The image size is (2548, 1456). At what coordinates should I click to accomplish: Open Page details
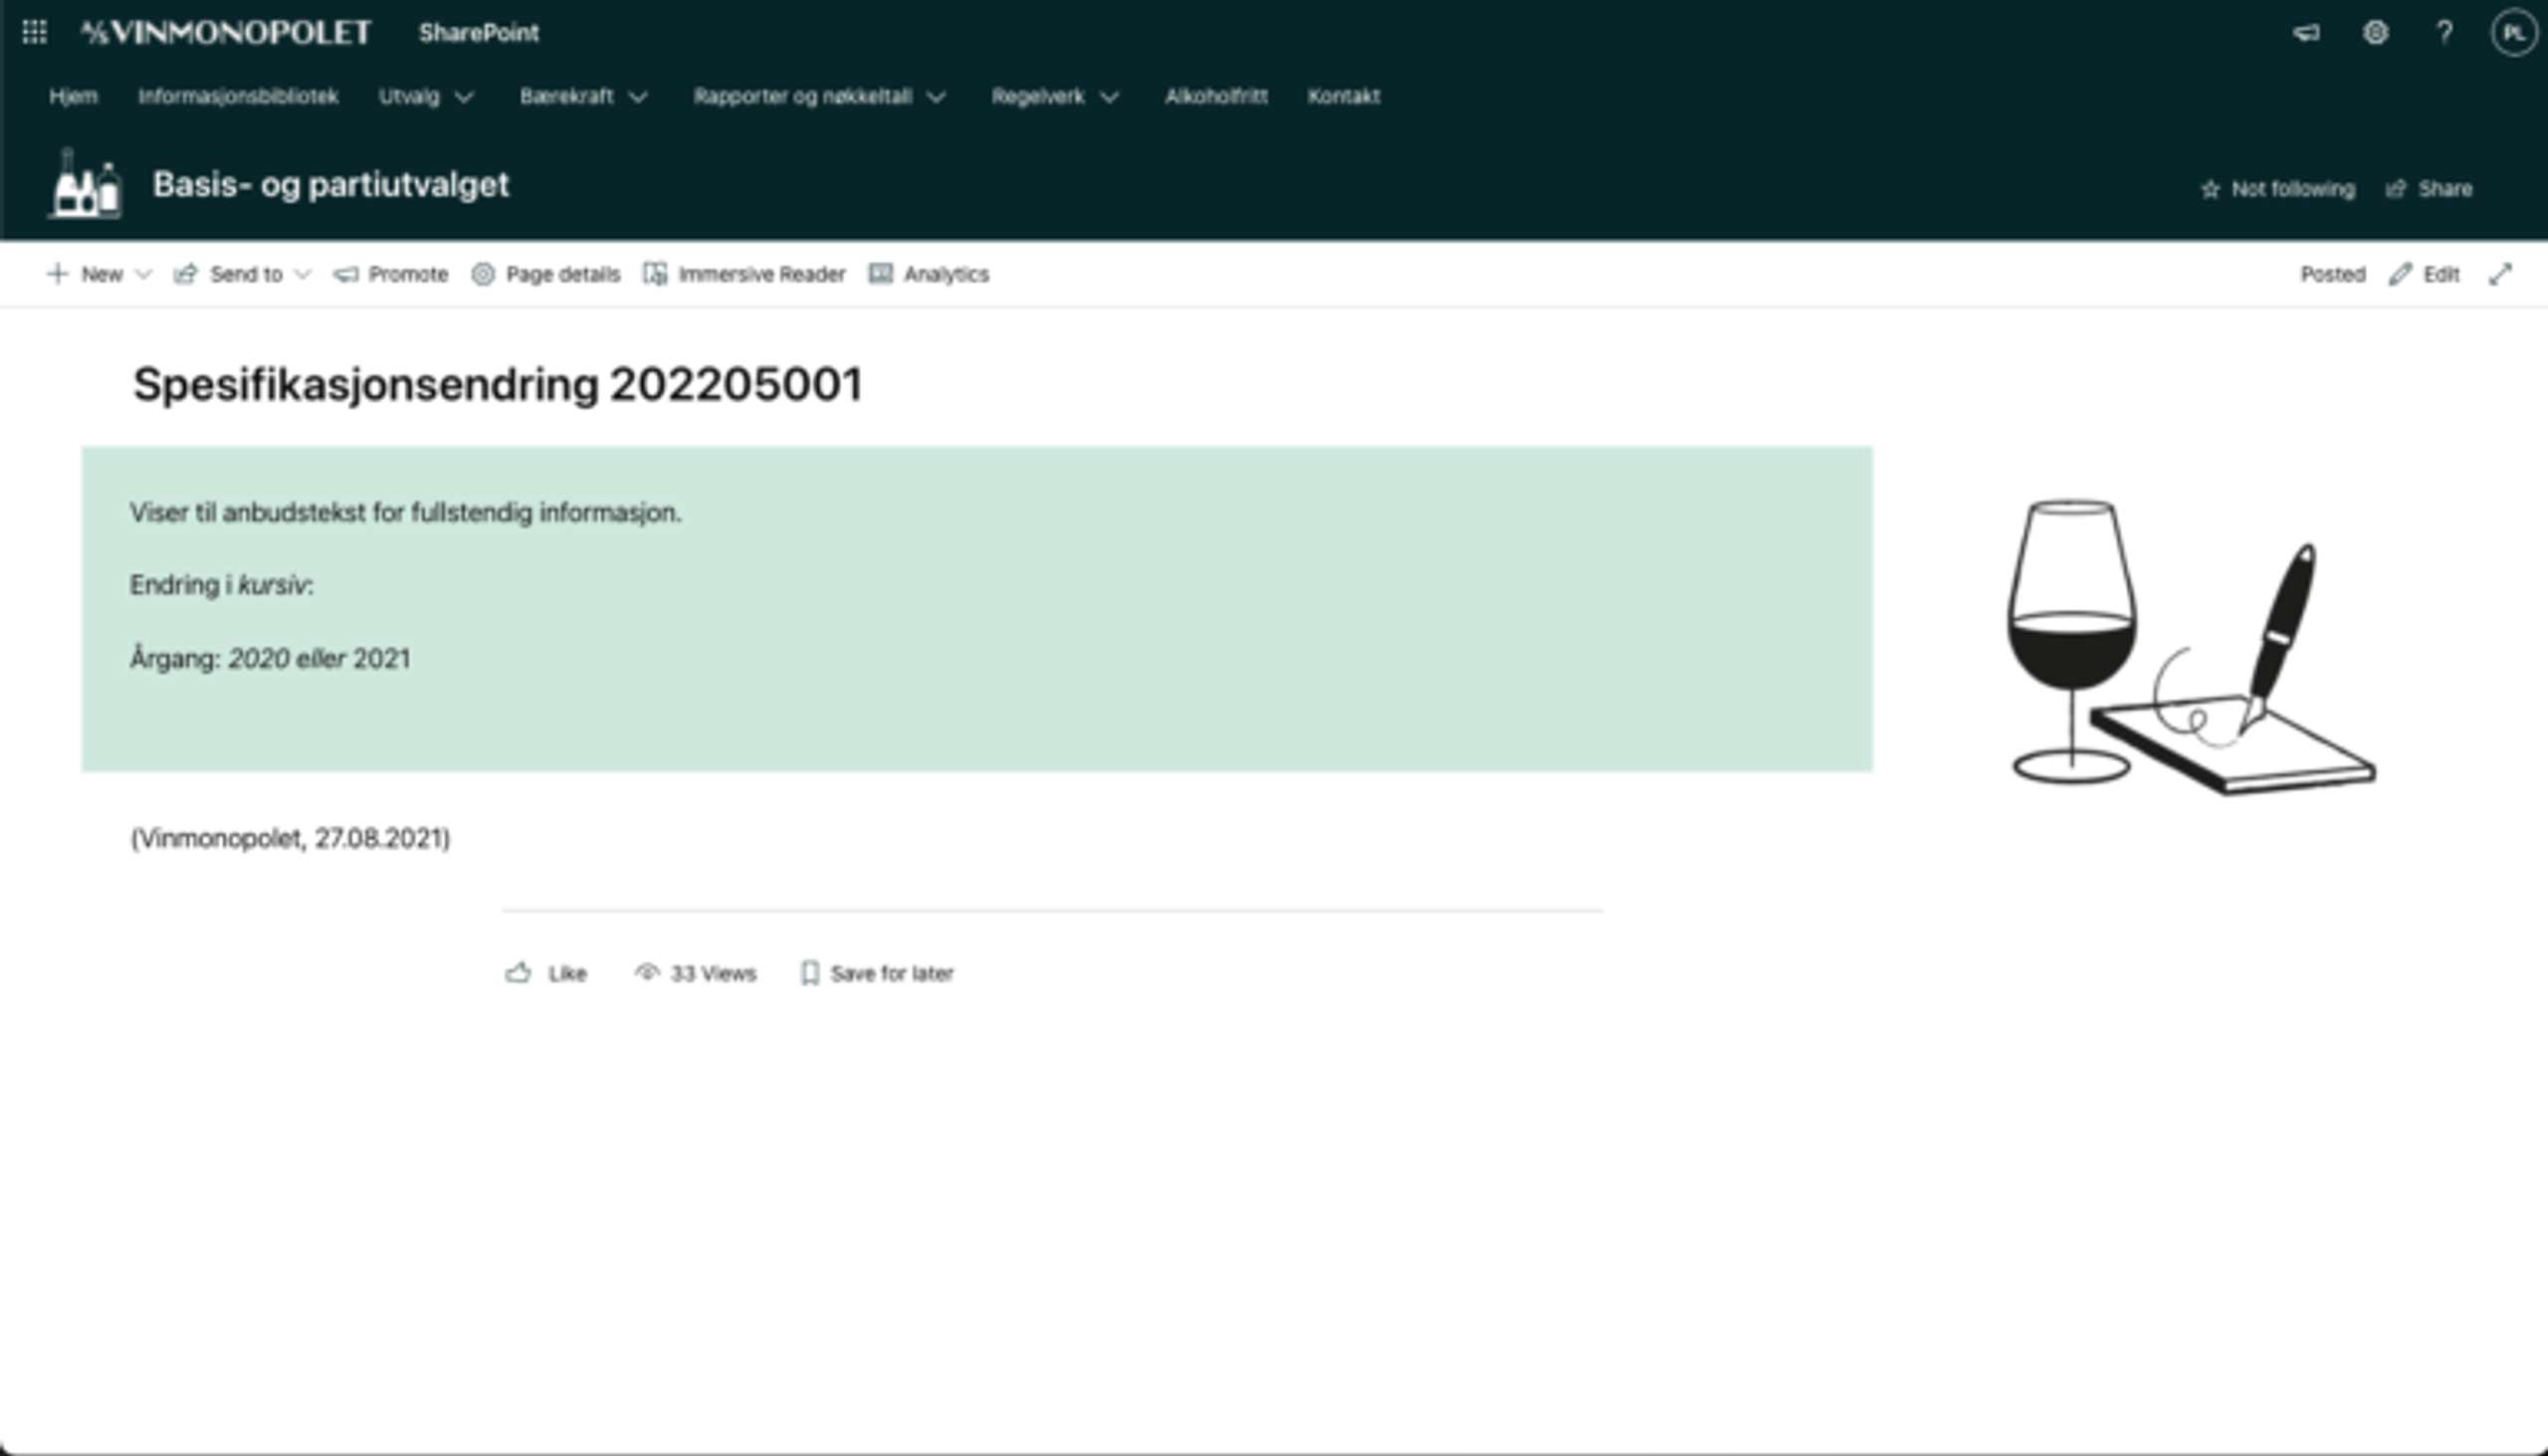click(546, 274)
